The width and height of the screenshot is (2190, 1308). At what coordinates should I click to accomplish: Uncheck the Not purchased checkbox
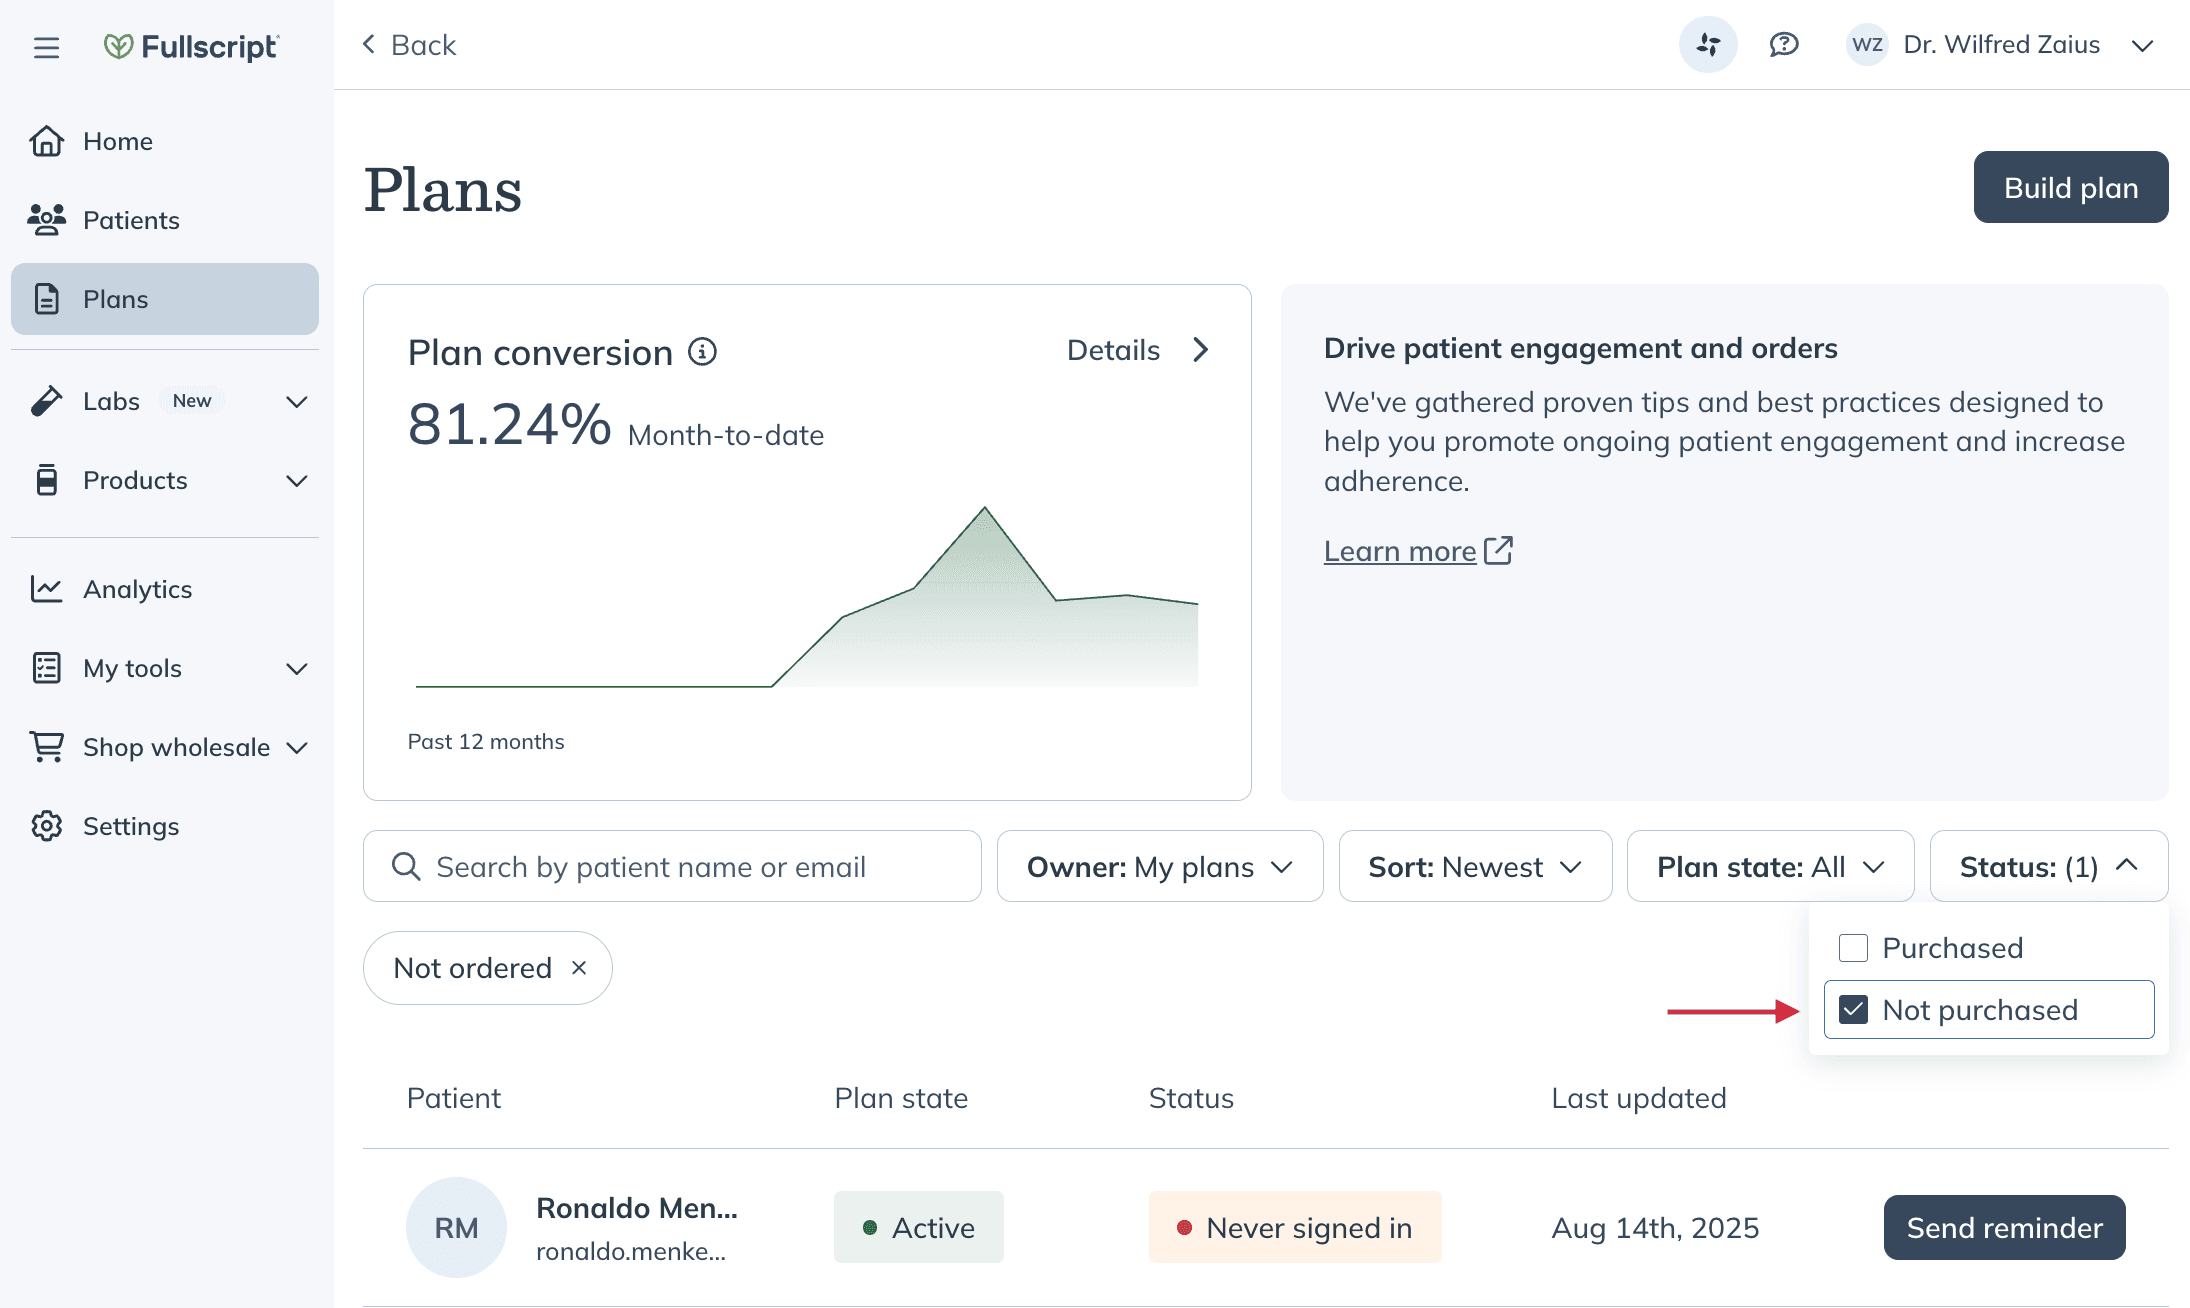pos(1853,1010)
